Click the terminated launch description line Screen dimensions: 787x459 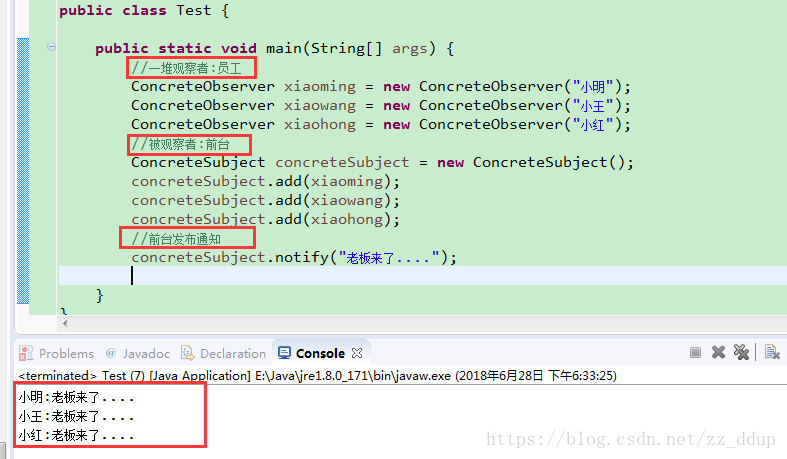point(317,376)
